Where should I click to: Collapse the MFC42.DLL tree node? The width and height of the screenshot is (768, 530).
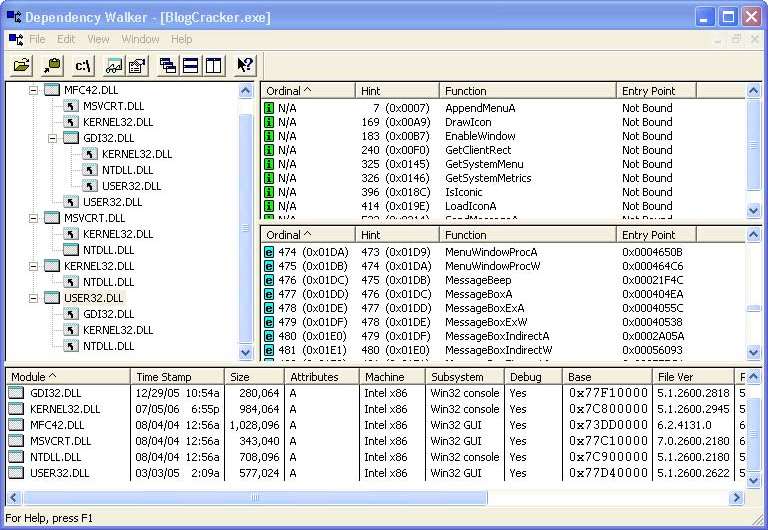pyautogui.click(x=33, y=90)
